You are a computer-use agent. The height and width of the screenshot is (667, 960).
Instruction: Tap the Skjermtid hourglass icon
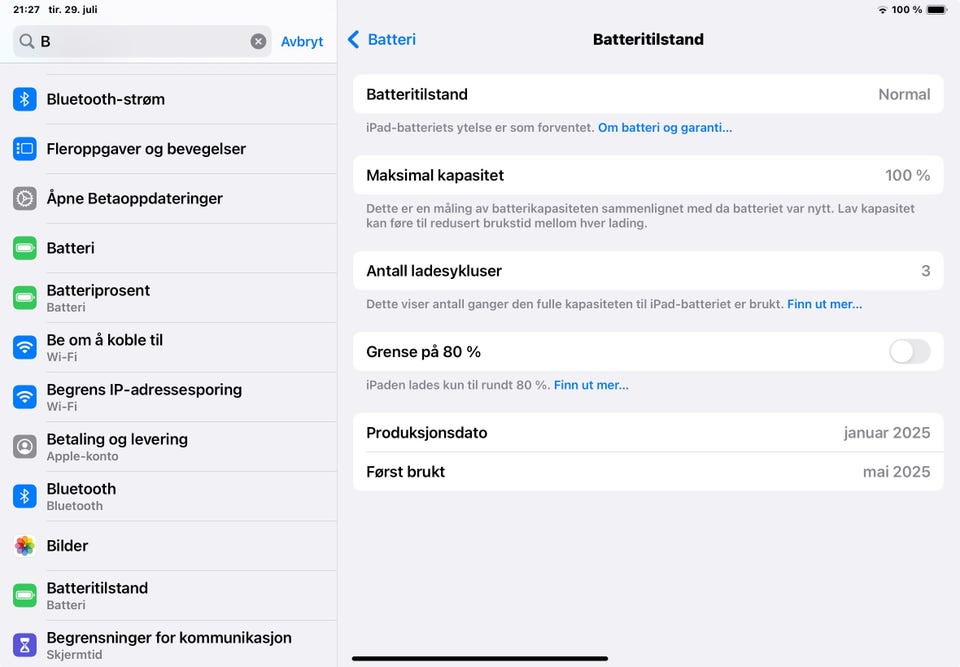25,645
